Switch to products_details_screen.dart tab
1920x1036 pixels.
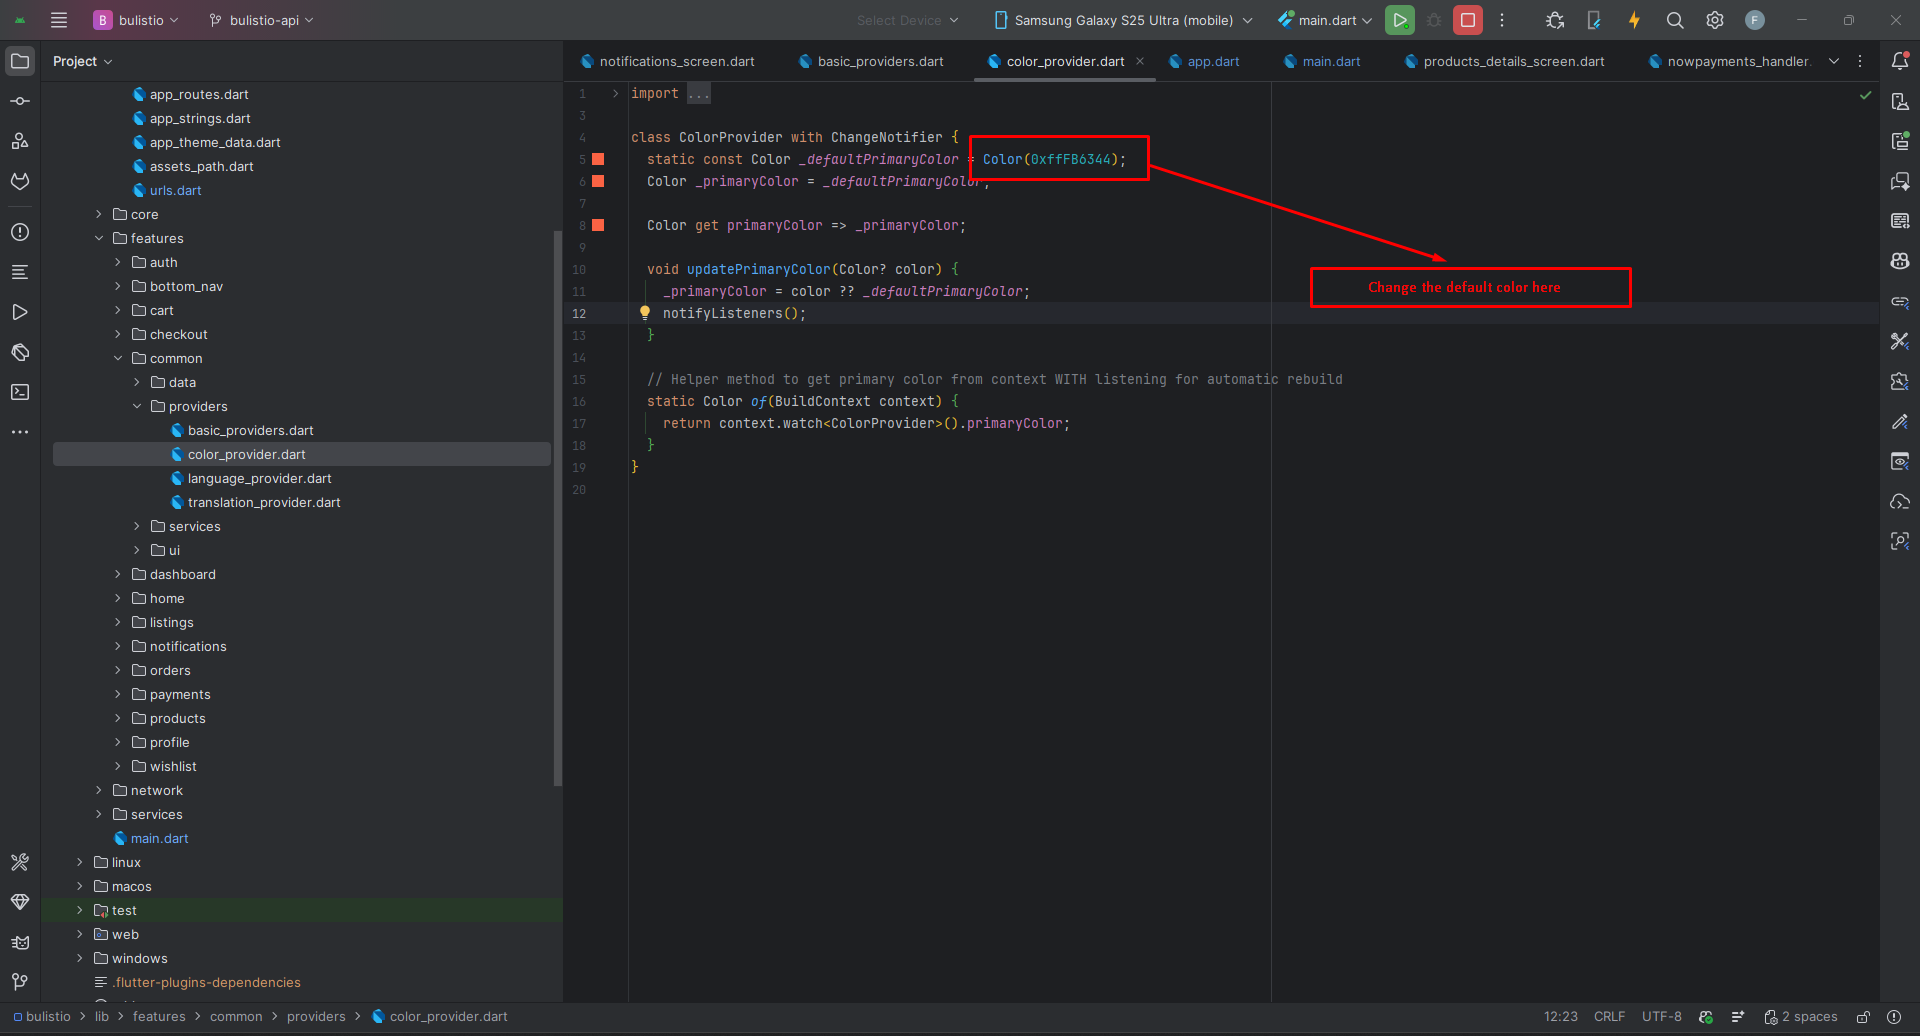pyautogui.click(x=1505, y=61)
